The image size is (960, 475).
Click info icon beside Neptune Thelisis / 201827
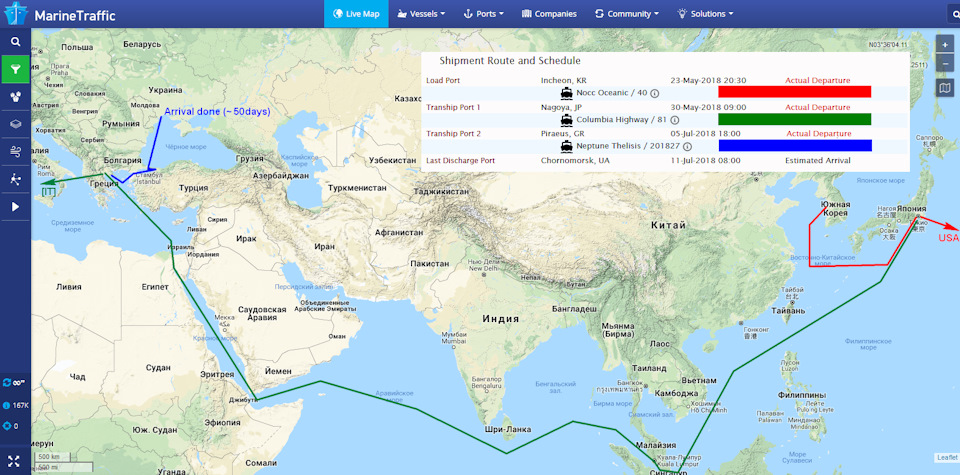tap(688, 146)
